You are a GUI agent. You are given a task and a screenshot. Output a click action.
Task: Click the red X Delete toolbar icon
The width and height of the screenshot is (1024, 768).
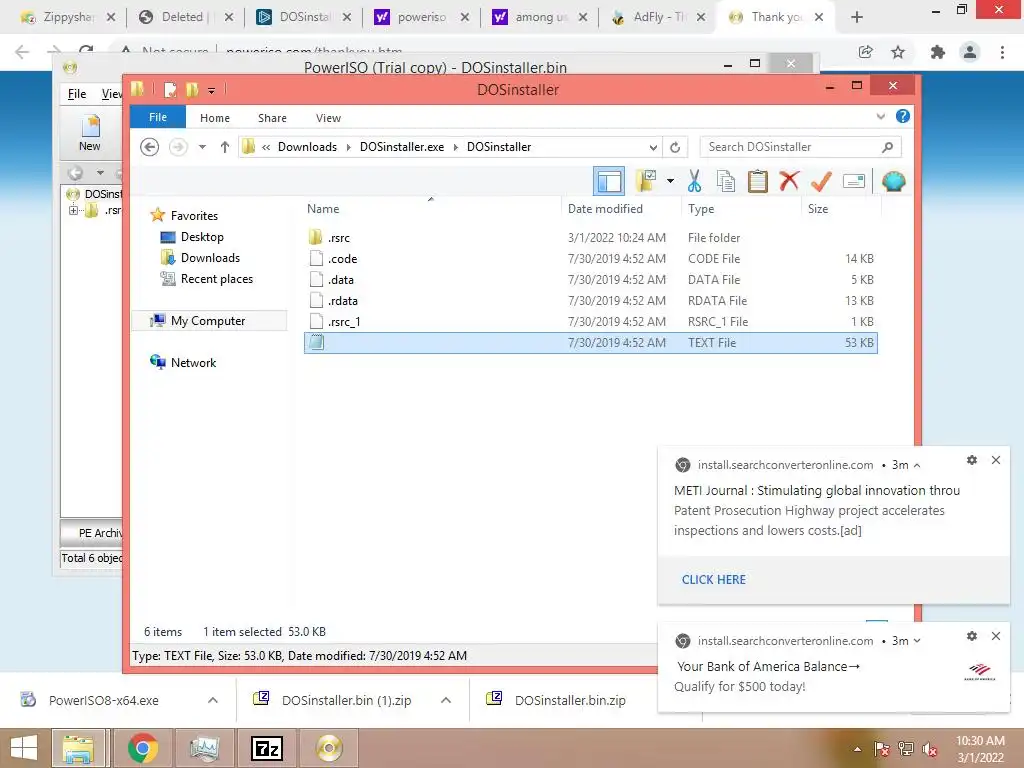(789, 181)
